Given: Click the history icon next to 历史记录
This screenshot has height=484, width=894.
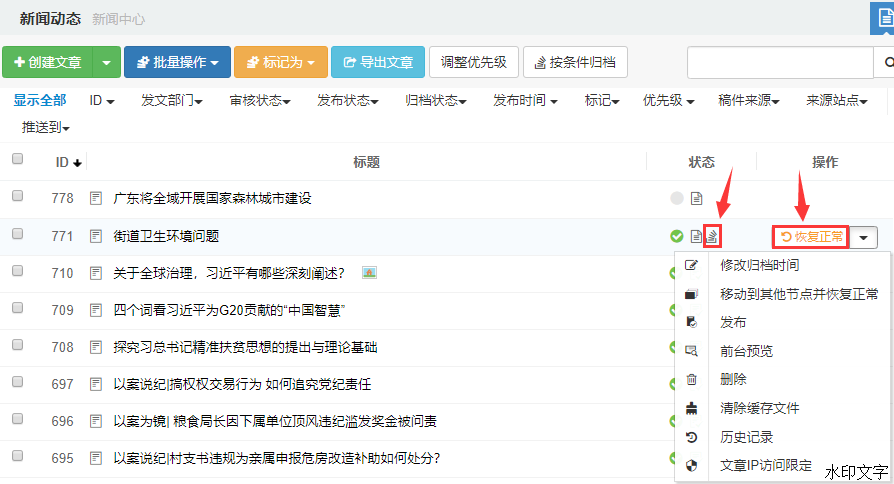Looking at the screenshot, I should click(691, 437).
